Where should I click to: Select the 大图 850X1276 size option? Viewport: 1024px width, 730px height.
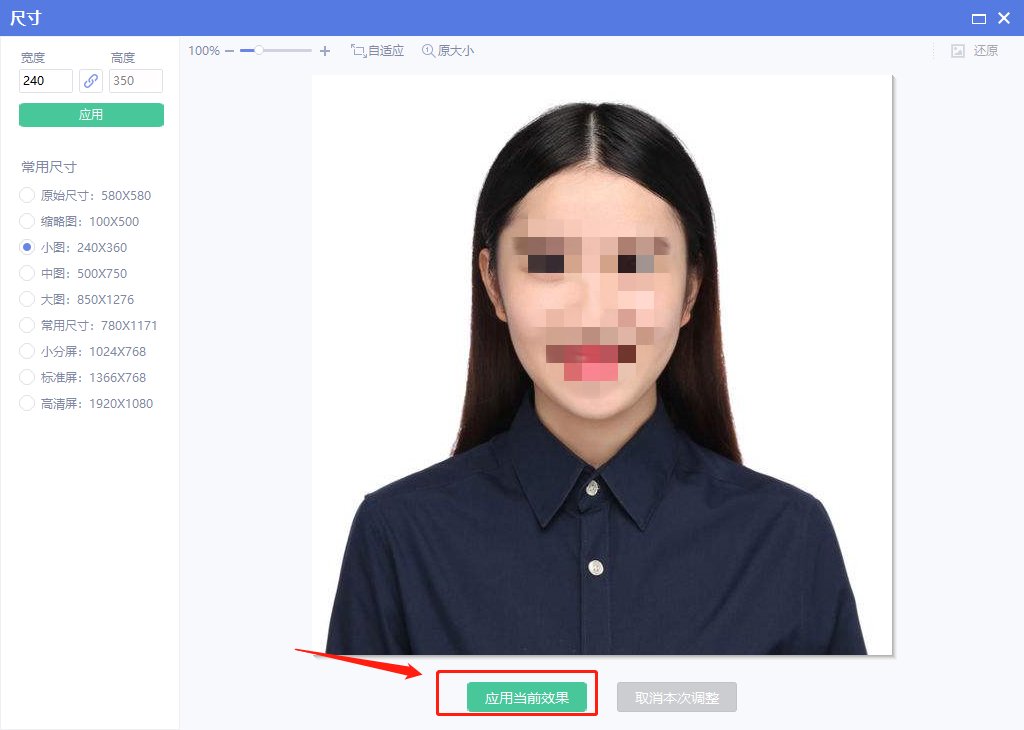(x=27, y=299)
